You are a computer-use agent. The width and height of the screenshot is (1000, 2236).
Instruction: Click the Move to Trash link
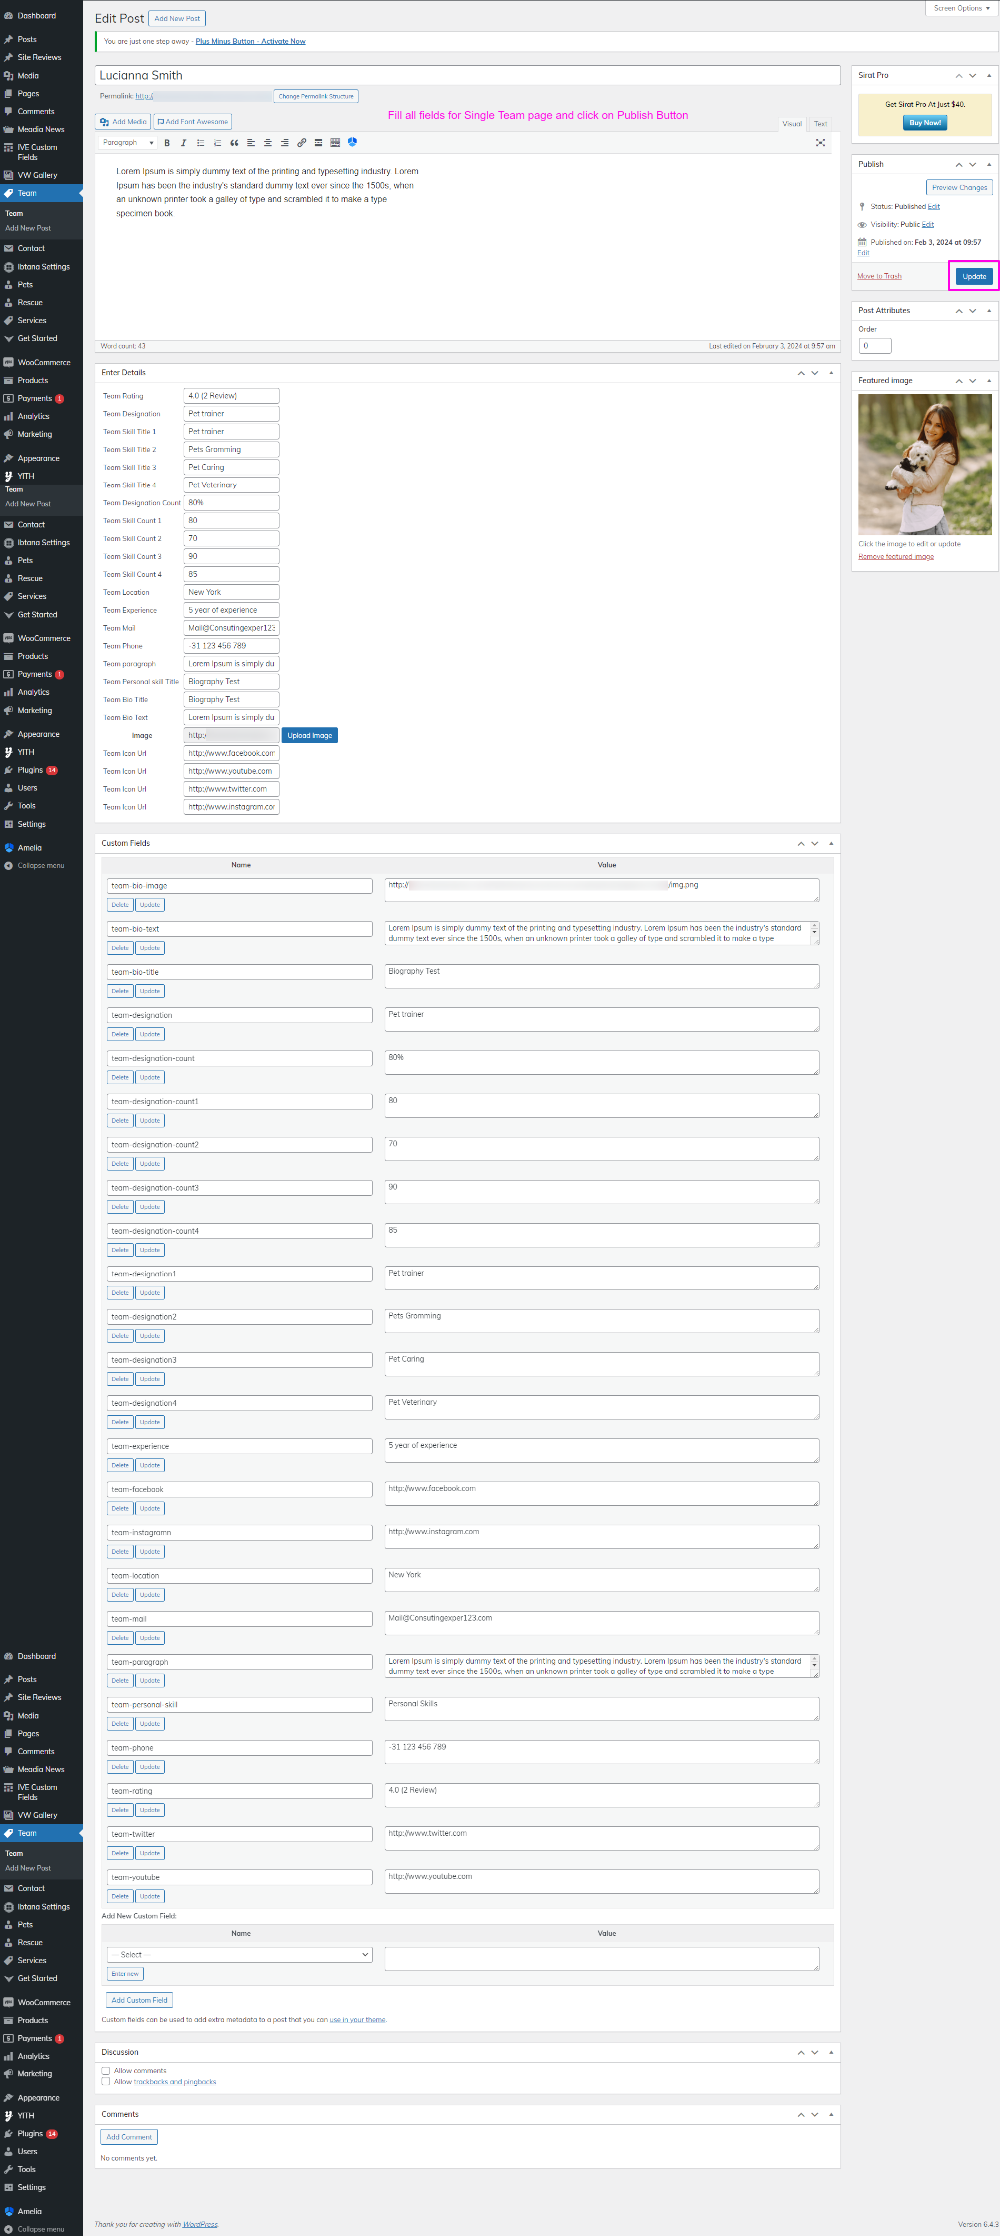879,276
